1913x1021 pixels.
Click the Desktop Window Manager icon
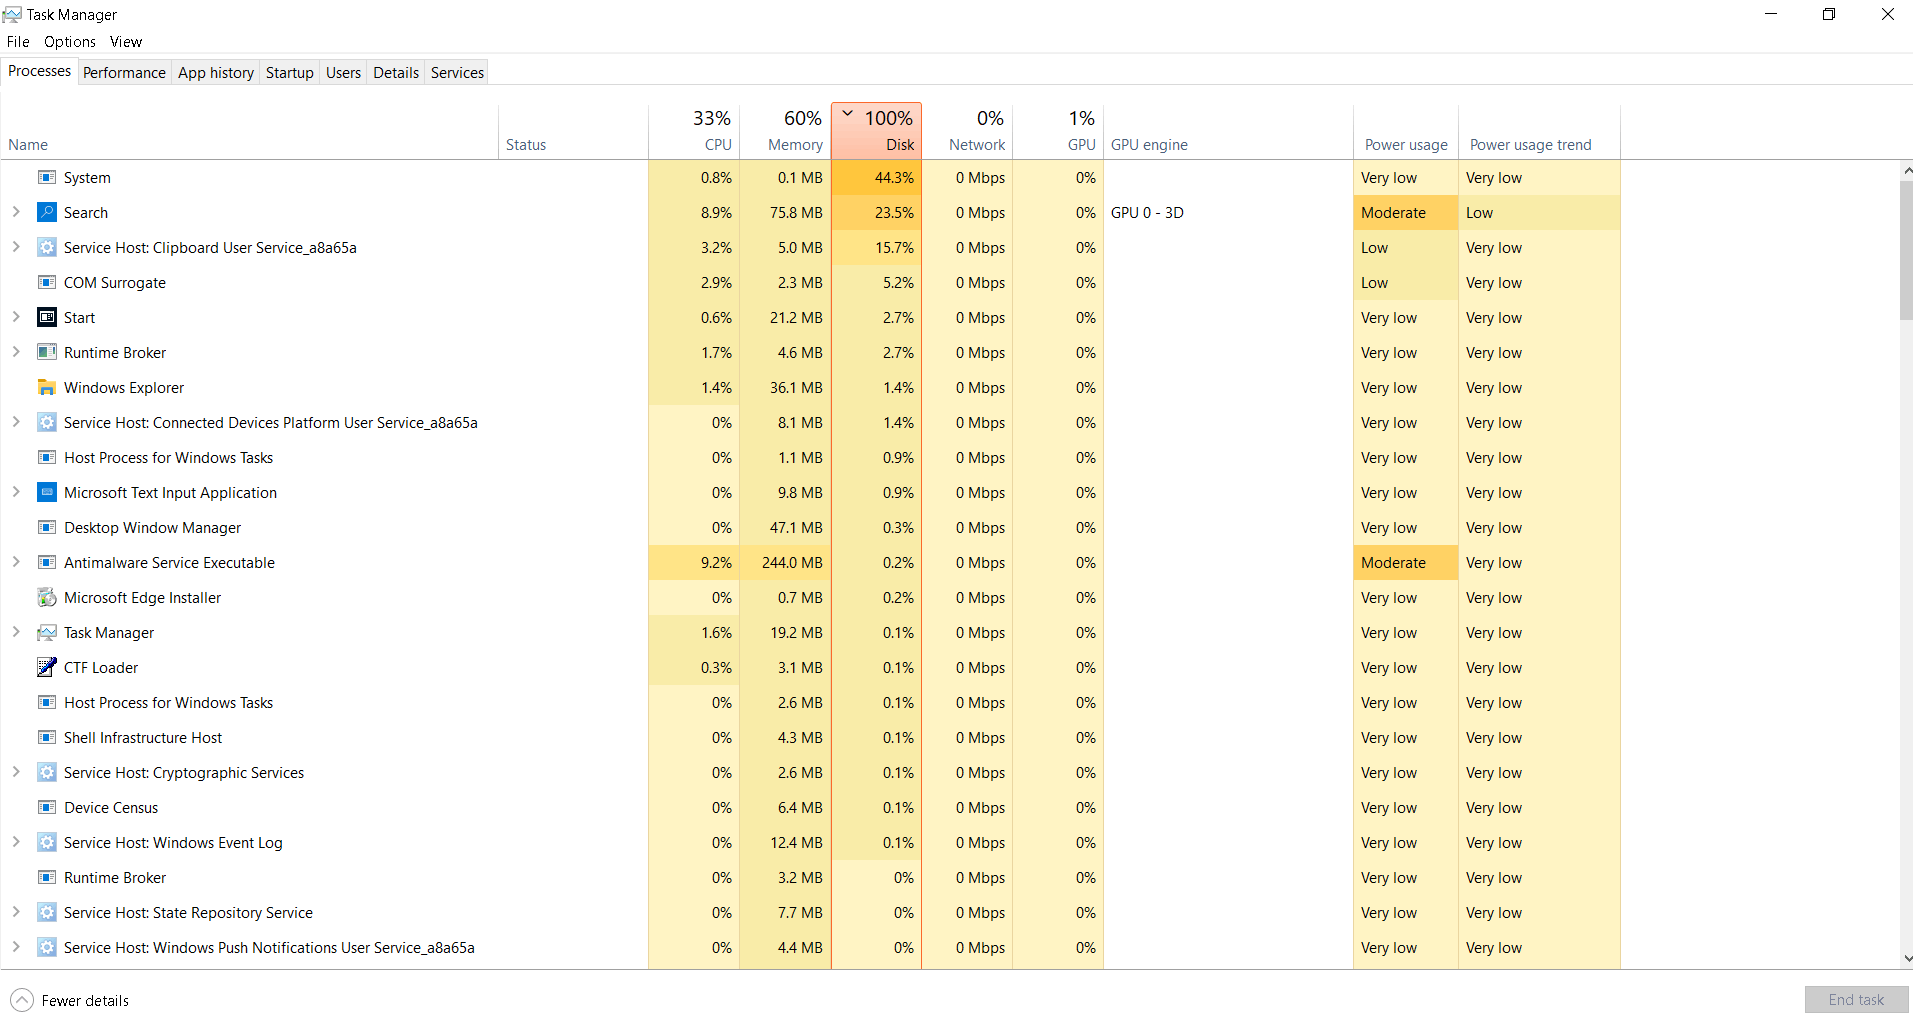(x=47, y=527)
